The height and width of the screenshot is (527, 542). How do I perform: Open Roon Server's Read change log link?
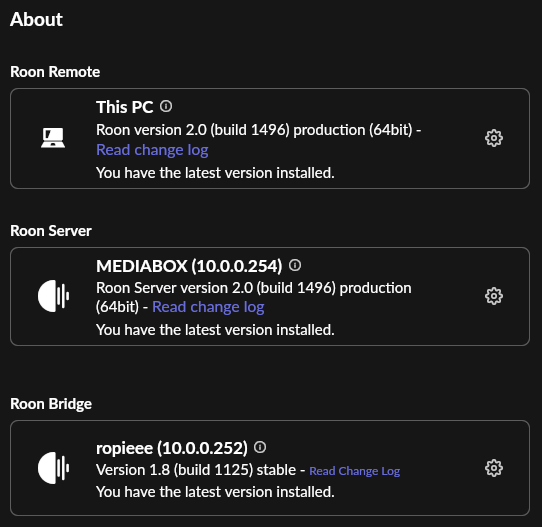tap(208, 307)
